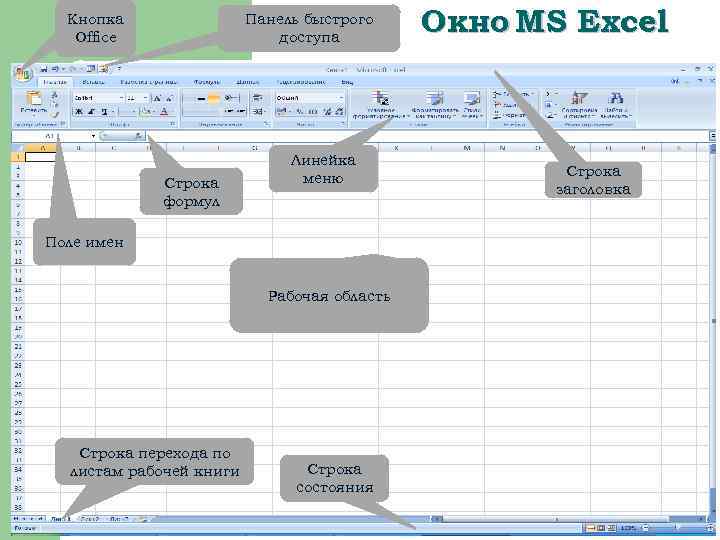Open the Format as Table gallery
720x540 pixels.
tap(434, 105)
